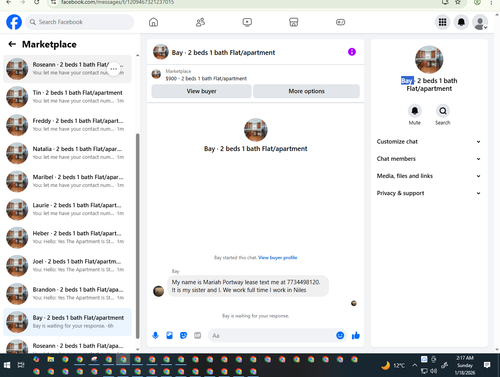This screenshot has height=377, width=500.
Task: Follow the View buyer profile link
Action: pyautogui.click(x=277, y=257)
